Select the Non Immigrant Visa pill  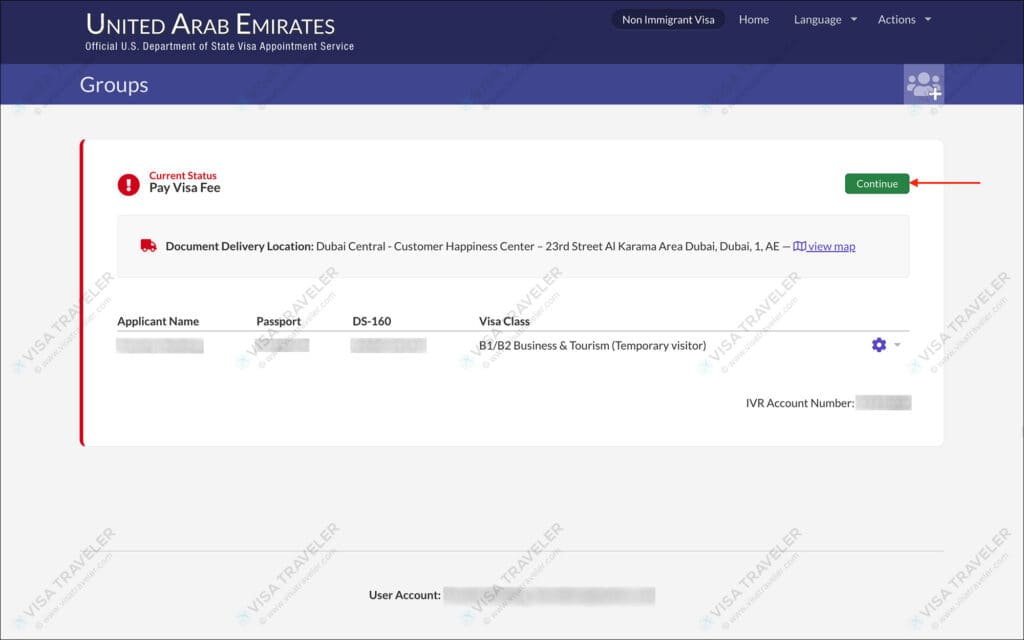[668, 20]
